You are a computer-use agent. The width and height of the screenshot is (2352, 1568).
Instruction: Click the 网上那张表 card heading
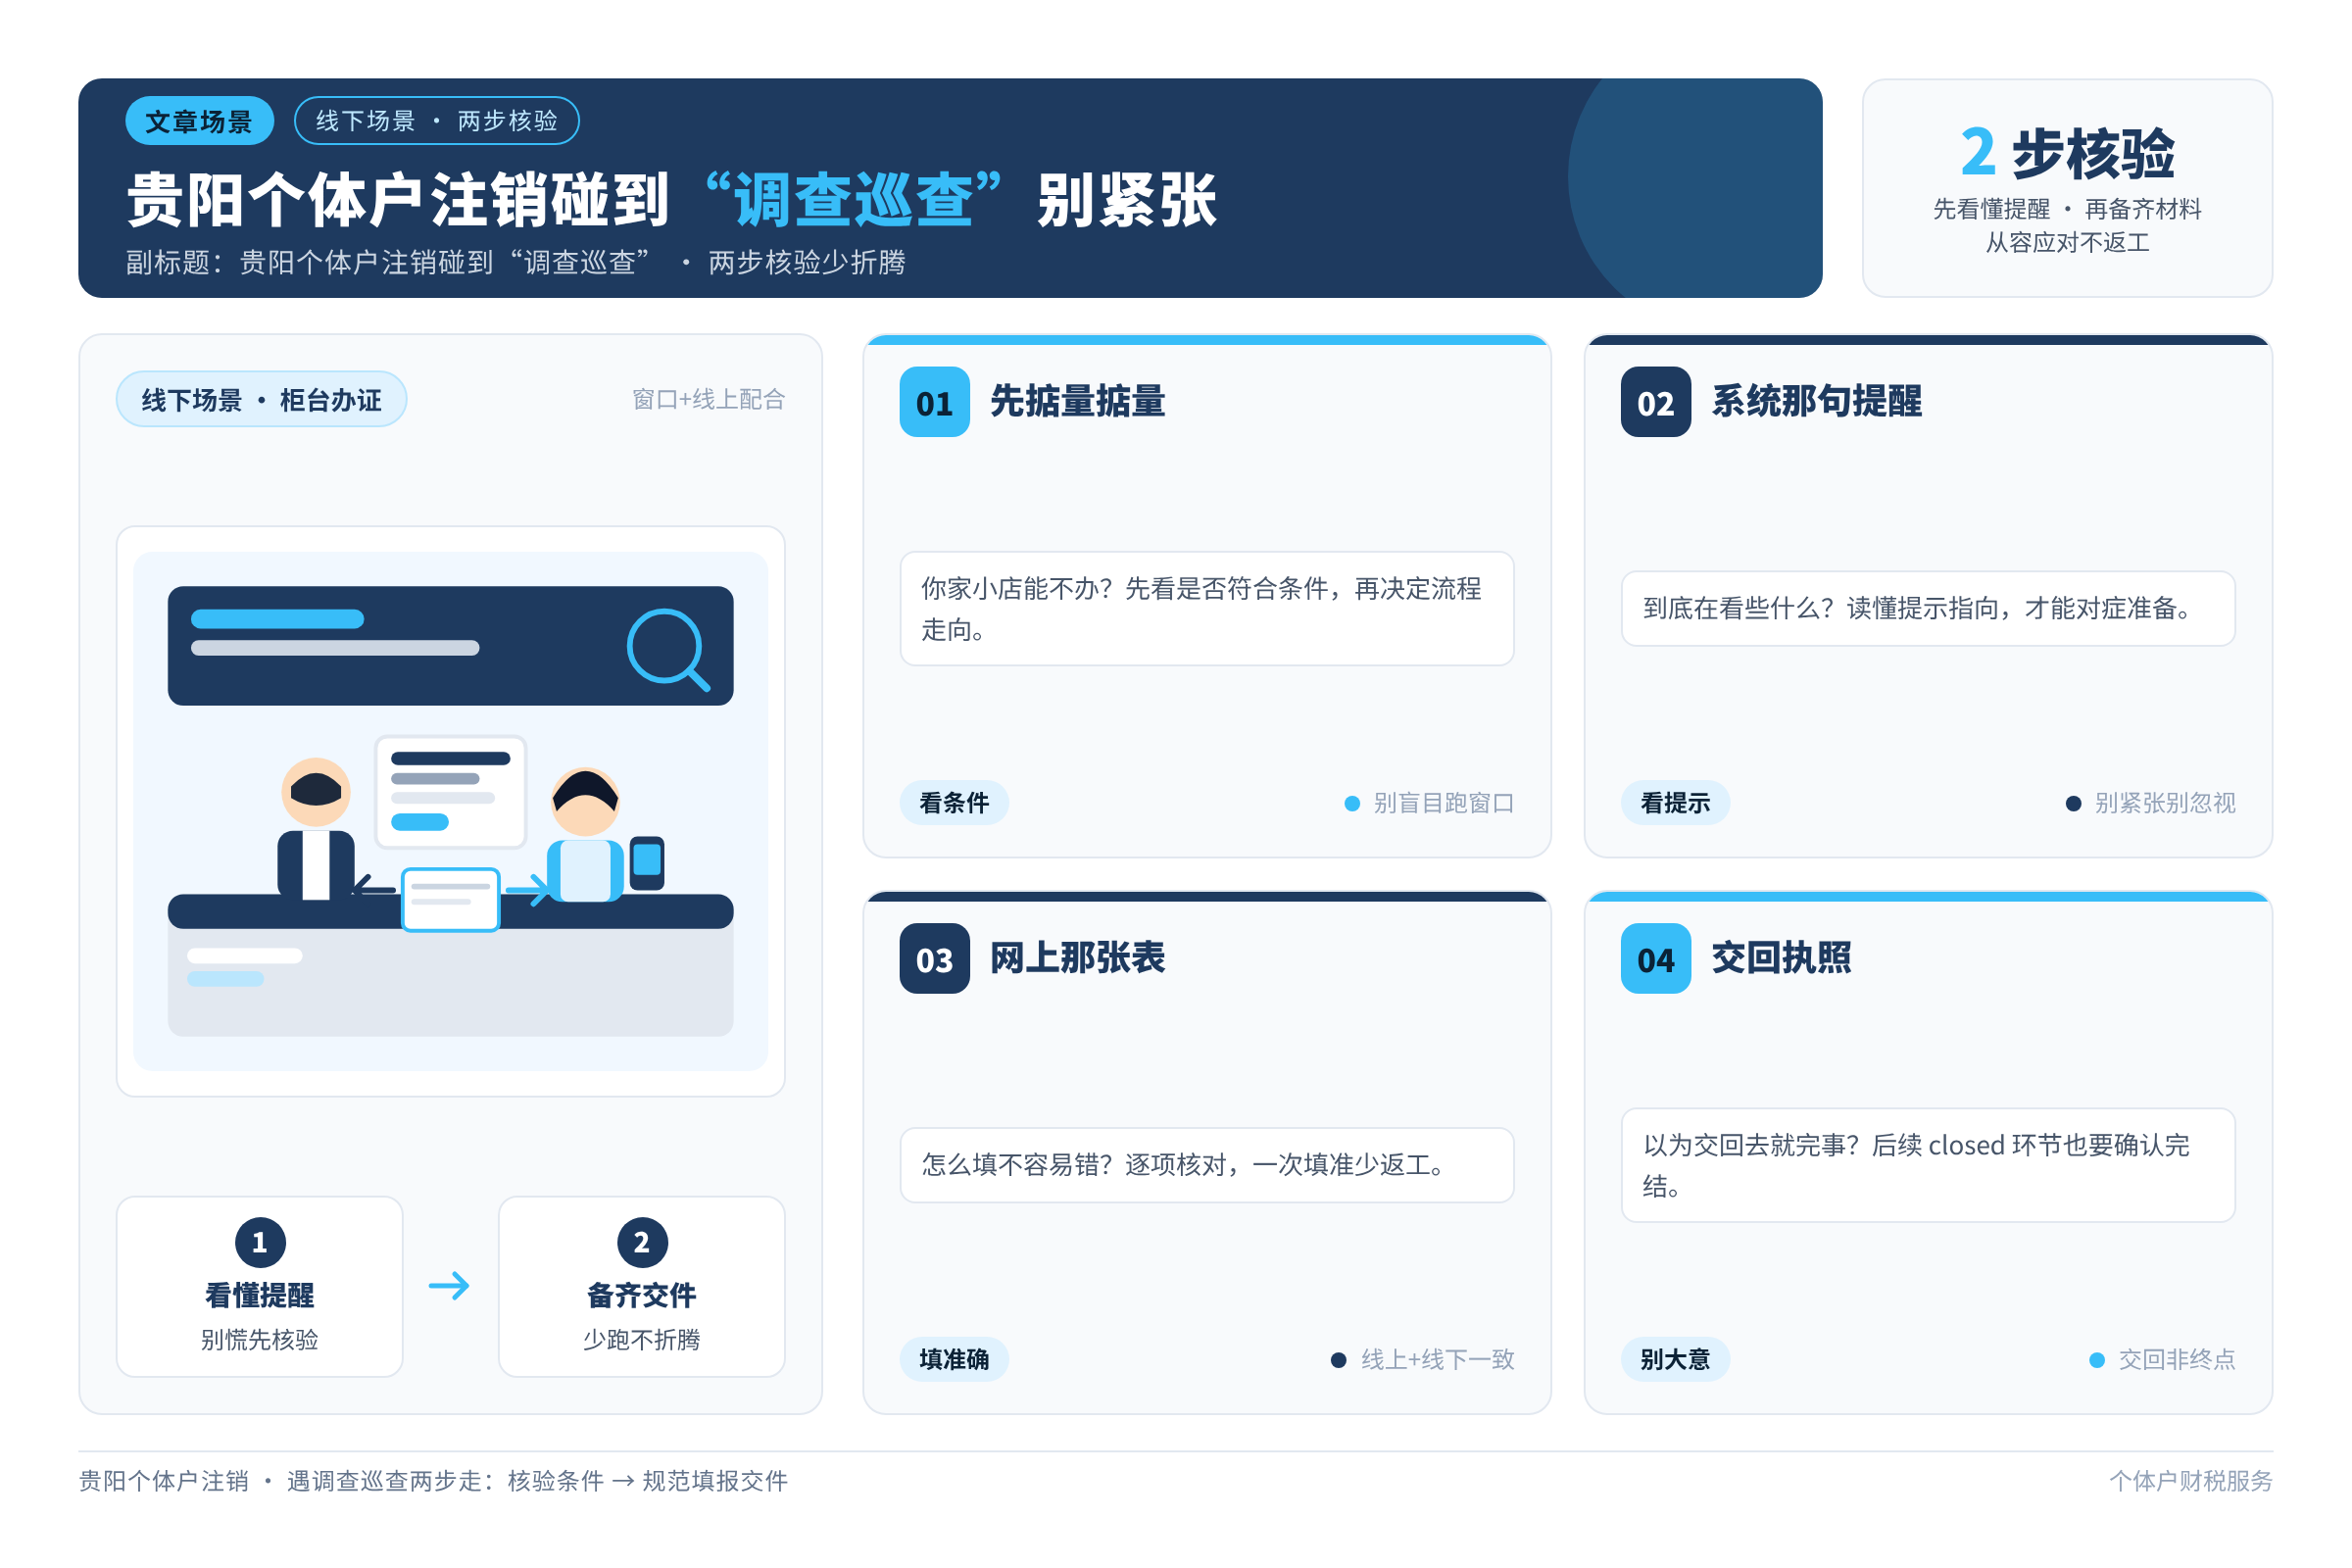(x=1077, y=958)
